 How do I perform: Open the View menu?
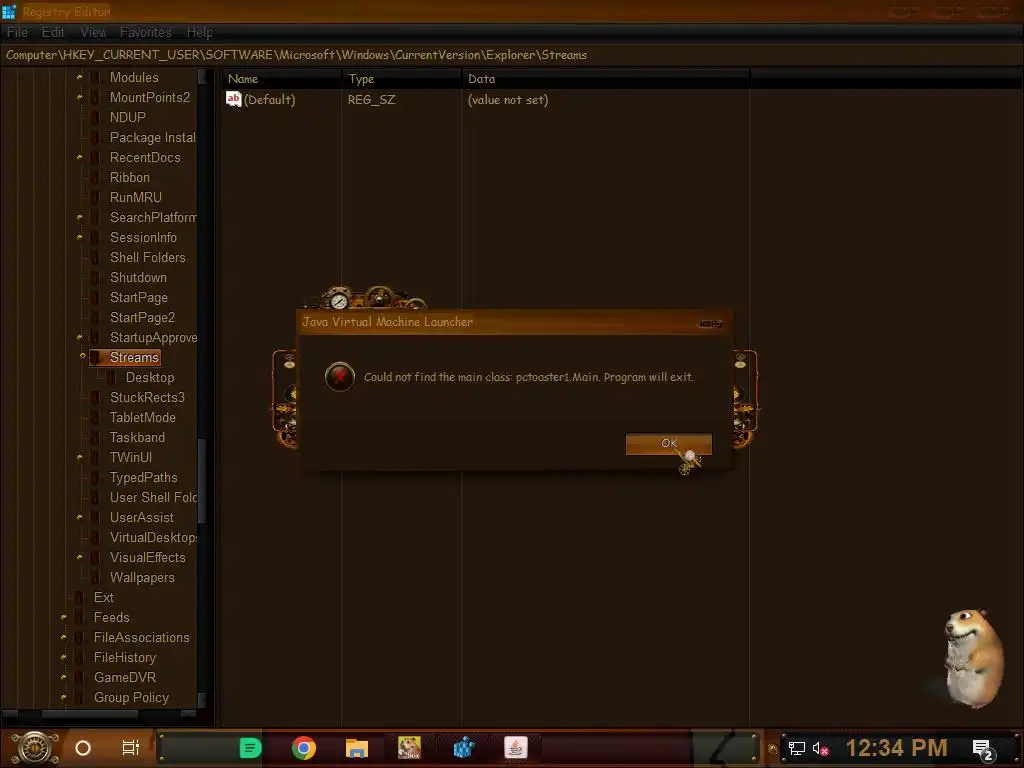click(93, 32)
